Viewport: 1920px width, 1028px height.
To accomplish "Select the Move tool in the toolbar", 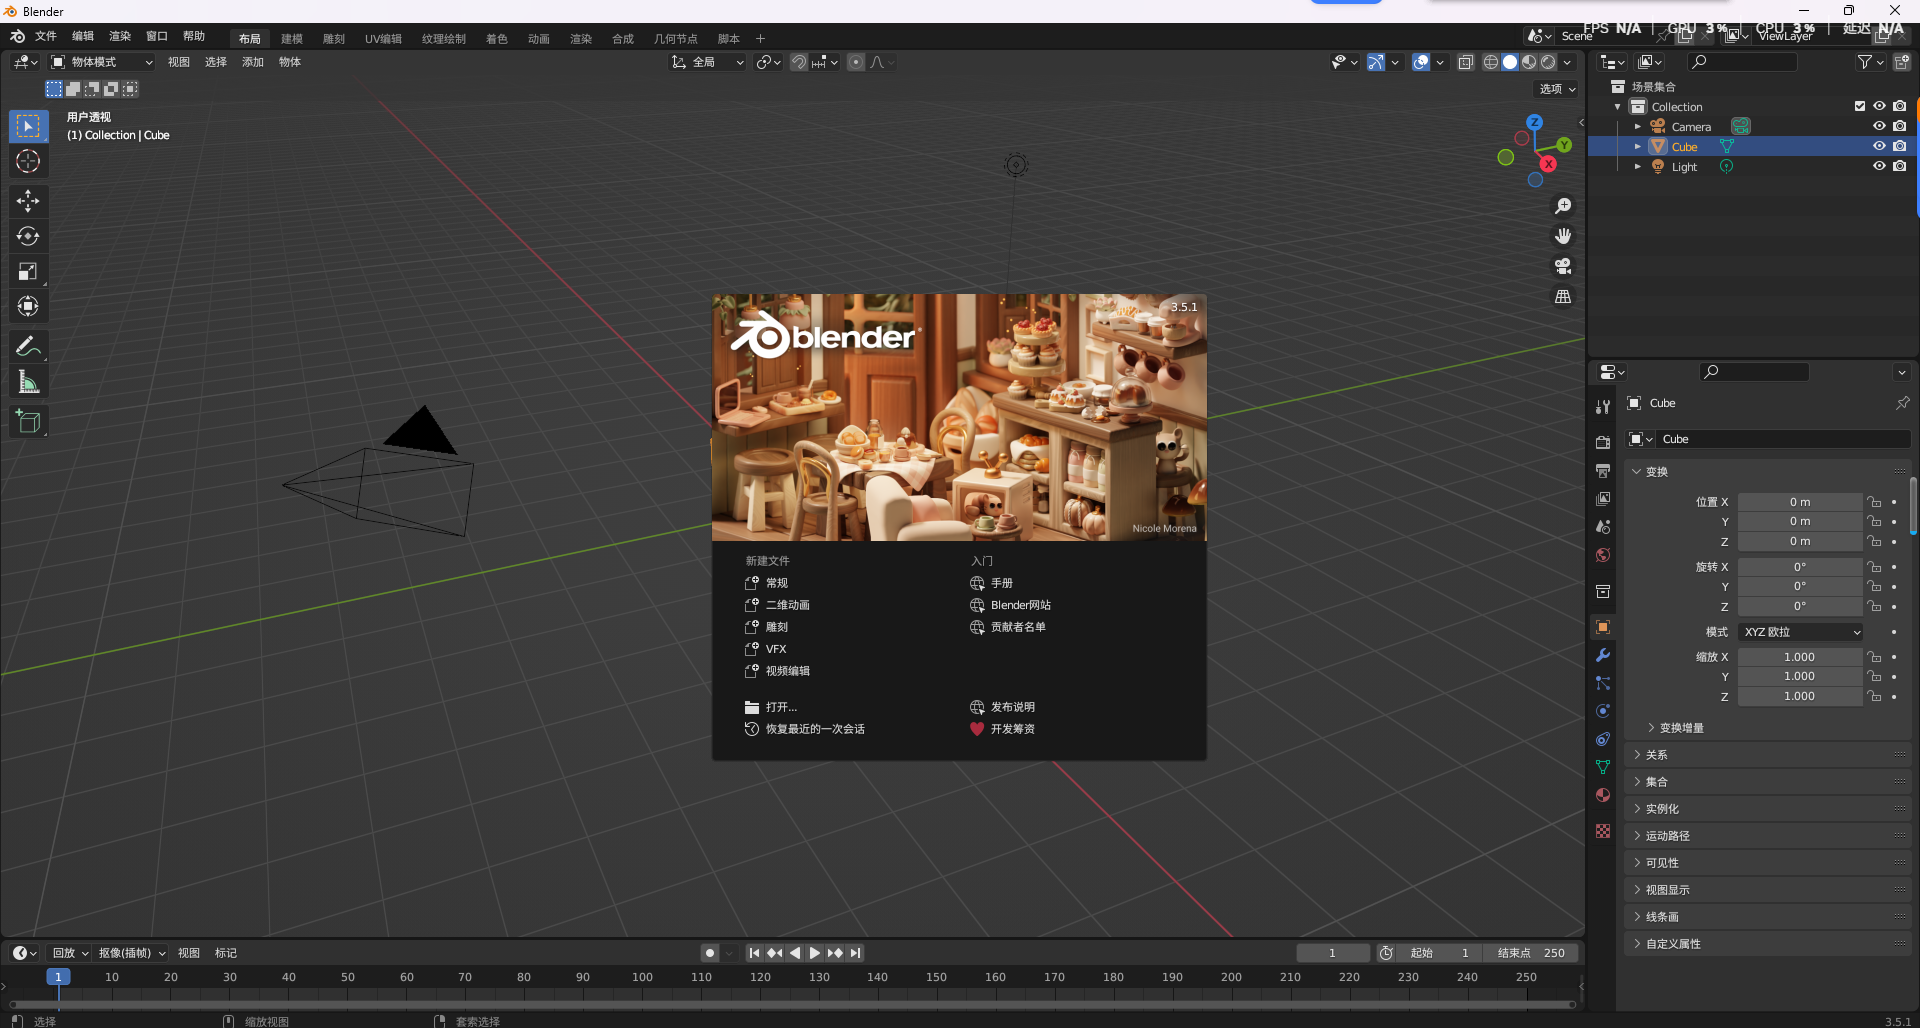I will click(28, 201).
